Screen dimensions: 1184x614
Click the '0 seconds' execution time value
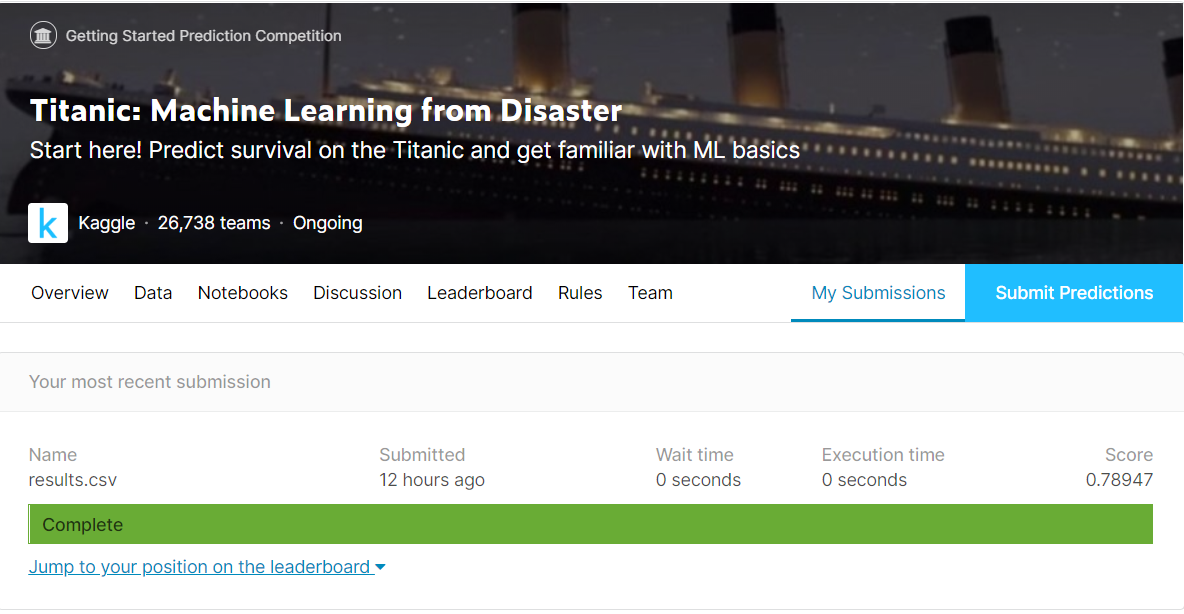(x=864, y=480)
